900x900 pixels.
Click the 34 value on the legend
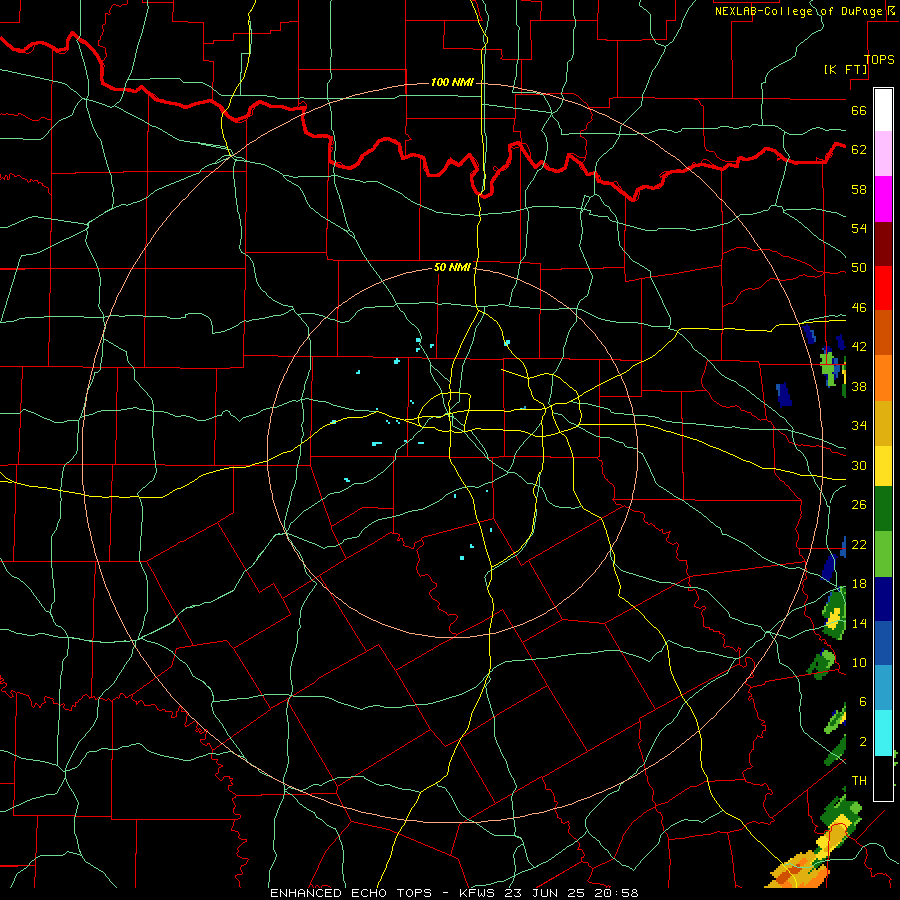pyautogui.click(x=859, y=425)
